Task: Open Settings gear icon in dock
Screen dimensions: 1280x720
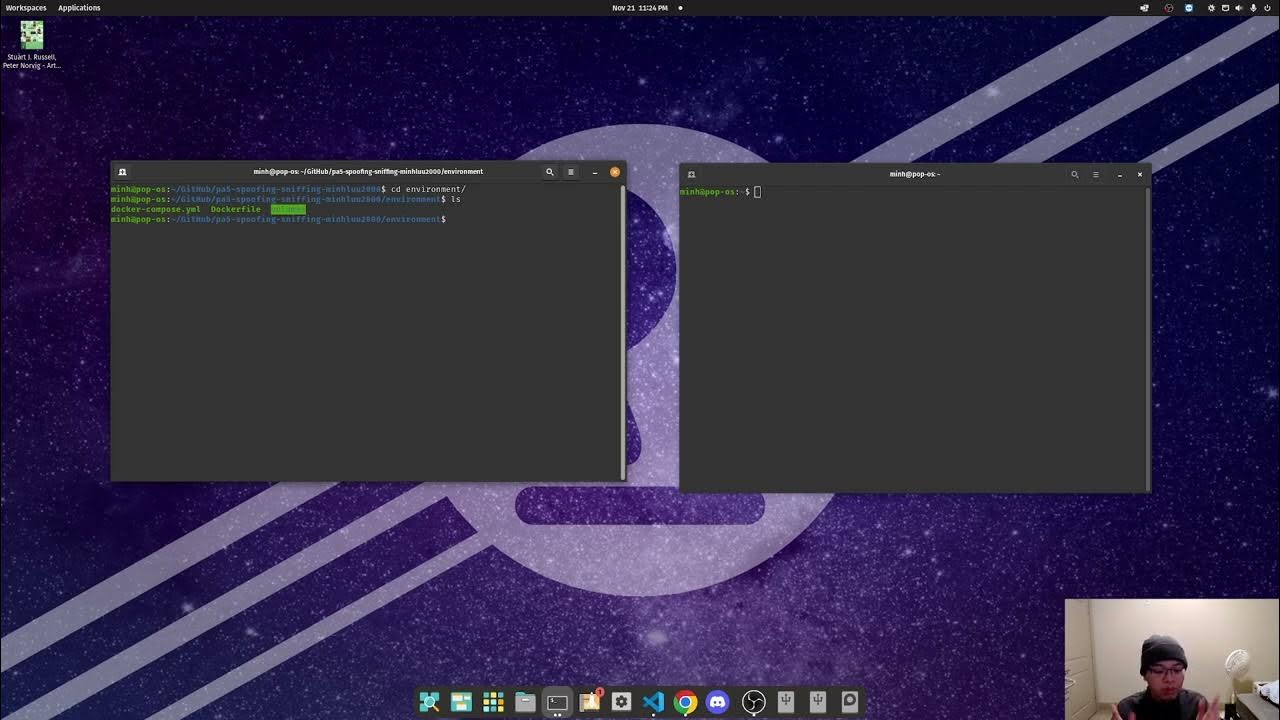Action: [621, 702]
